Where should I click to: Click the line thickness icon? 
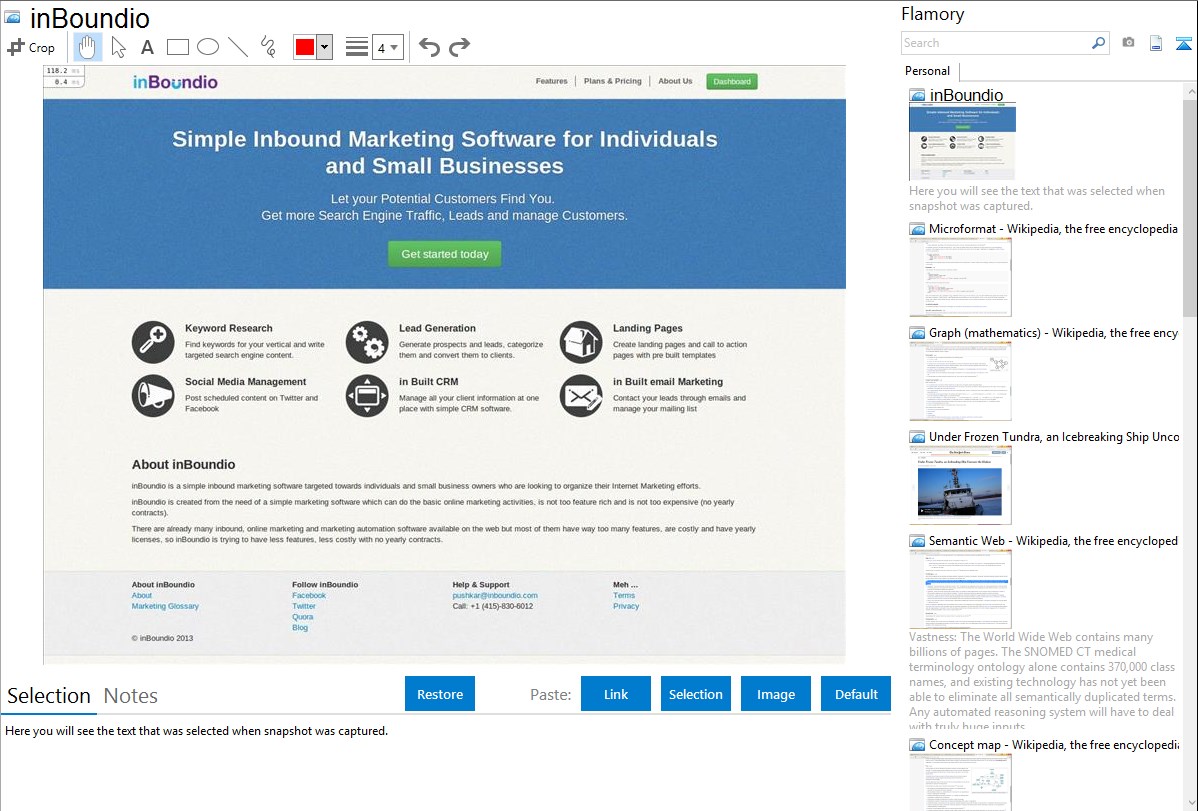coord(356,47)
